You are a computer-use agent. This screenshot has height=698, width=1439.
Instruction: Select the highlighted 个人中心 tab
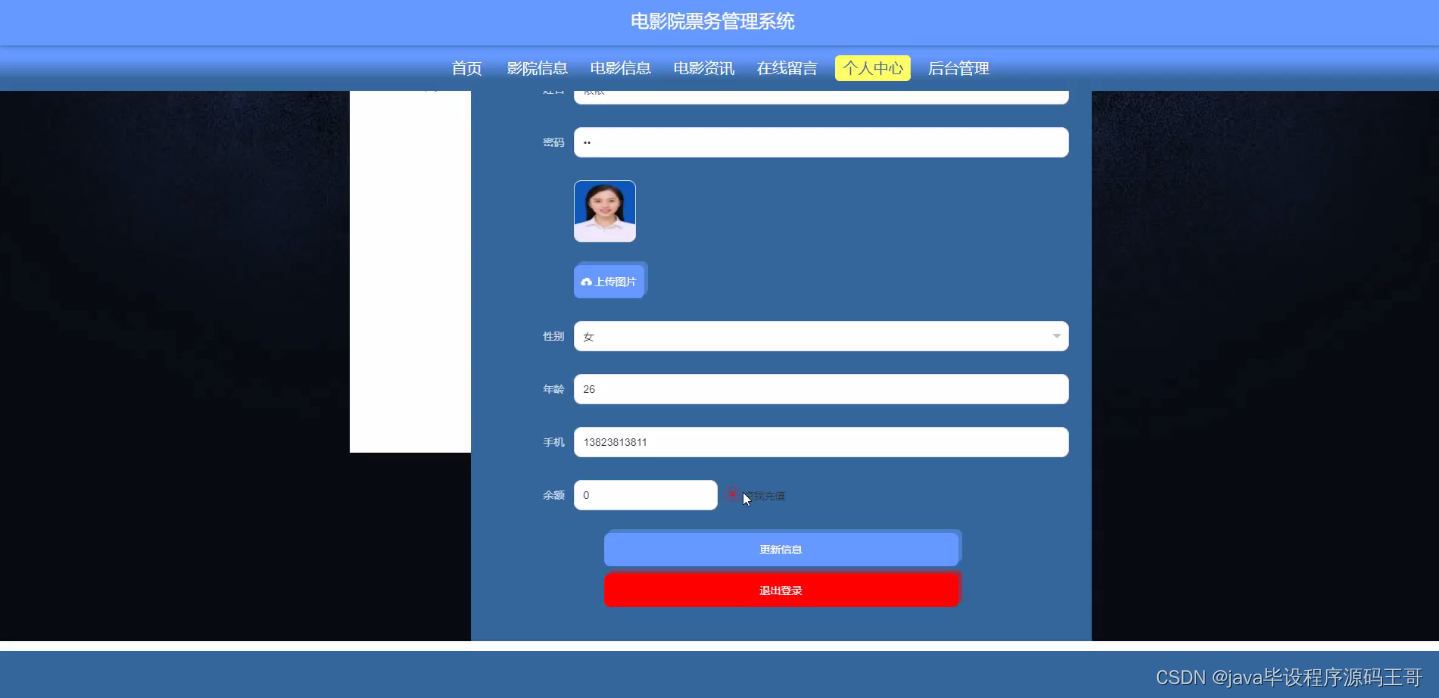[x=873, y=68]
